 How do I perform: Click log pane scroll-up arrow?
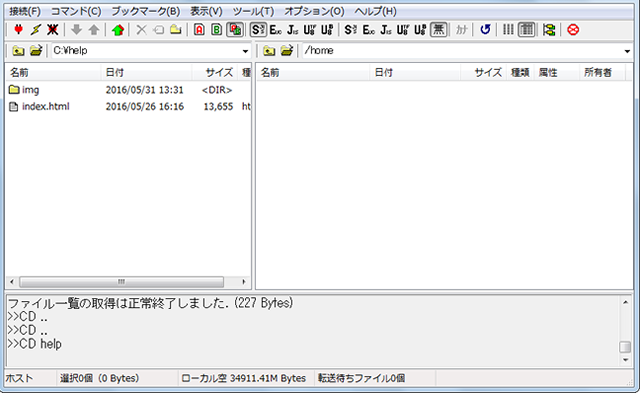pyautogui.click(x=625, y=302)
